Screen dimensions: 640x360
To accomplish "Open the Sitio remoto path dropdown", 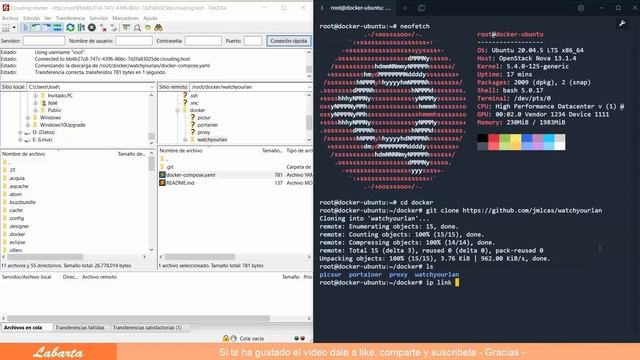I will (309, 87).
